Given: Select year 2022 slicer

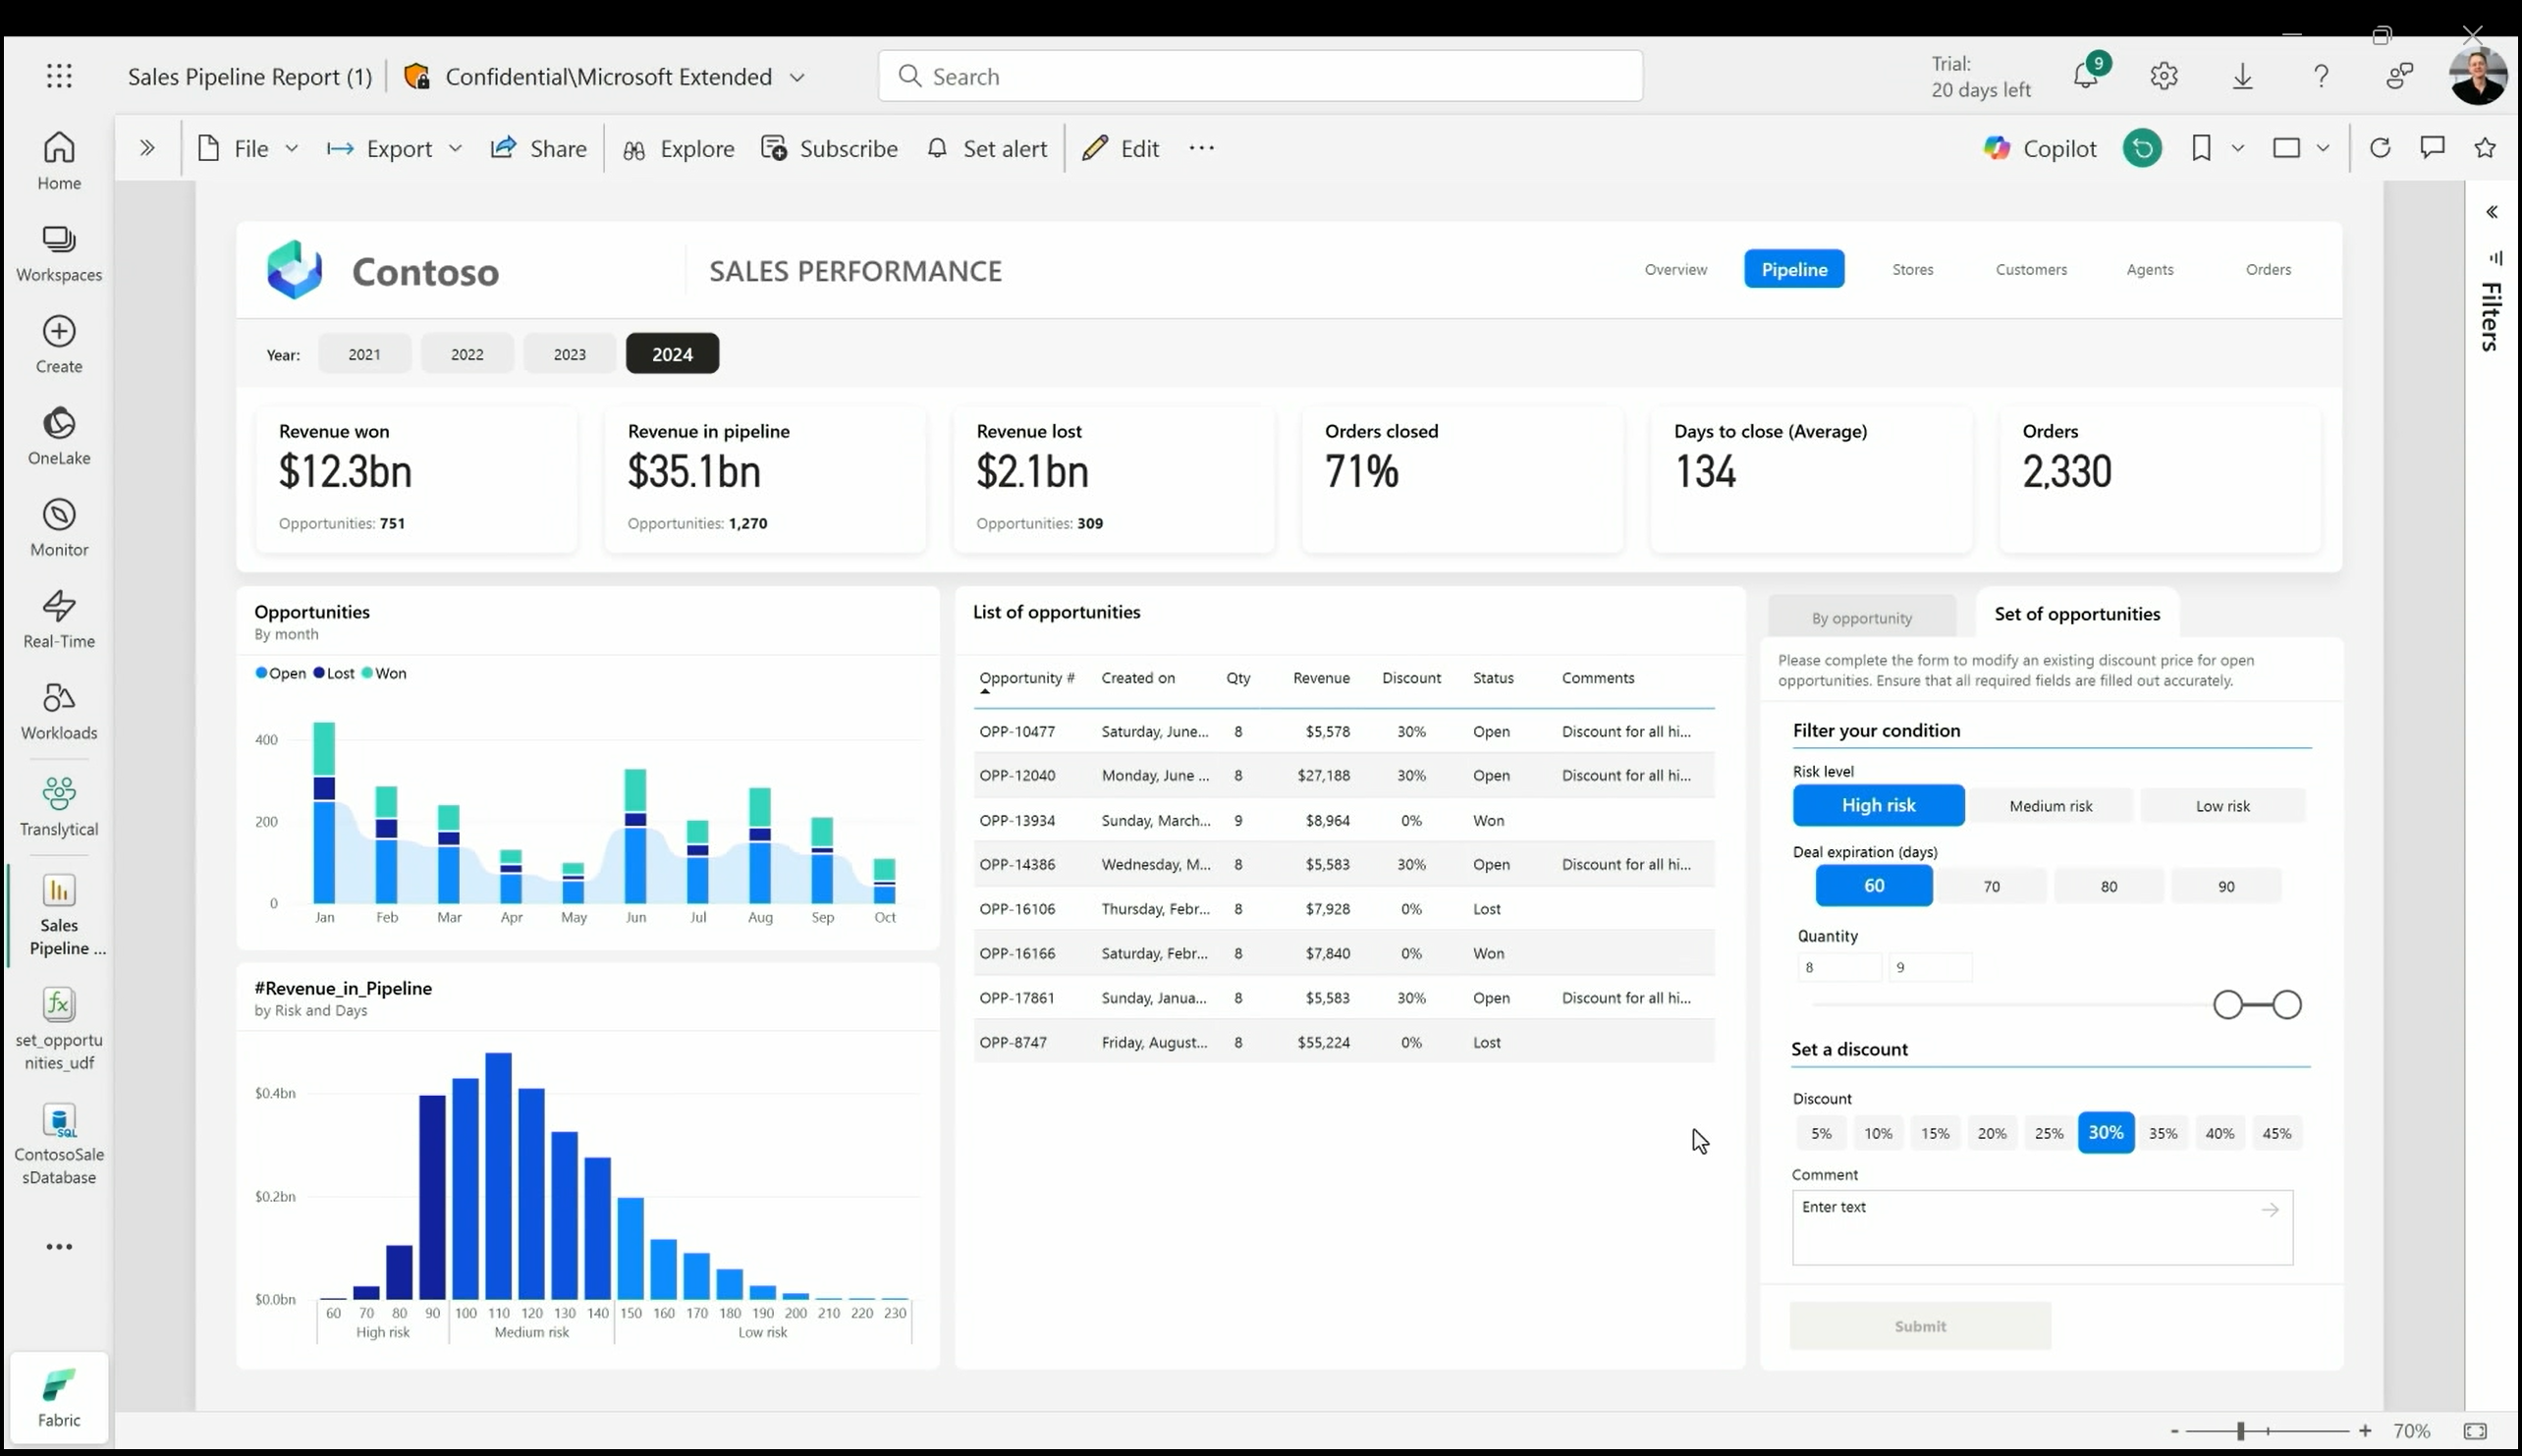Looking at the screenshot, I should point(467,354).
